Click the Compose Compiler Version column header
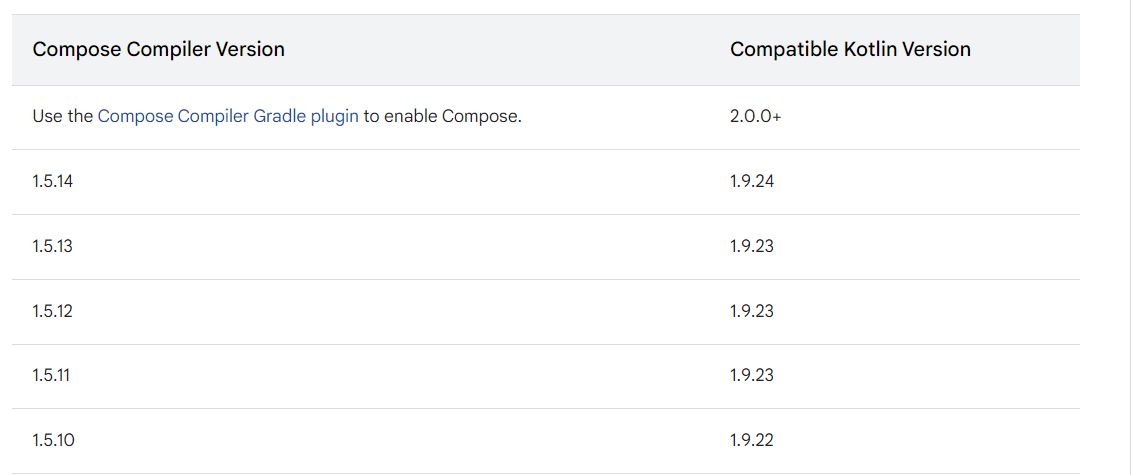 pyautogui.click(x=158, y=49)
